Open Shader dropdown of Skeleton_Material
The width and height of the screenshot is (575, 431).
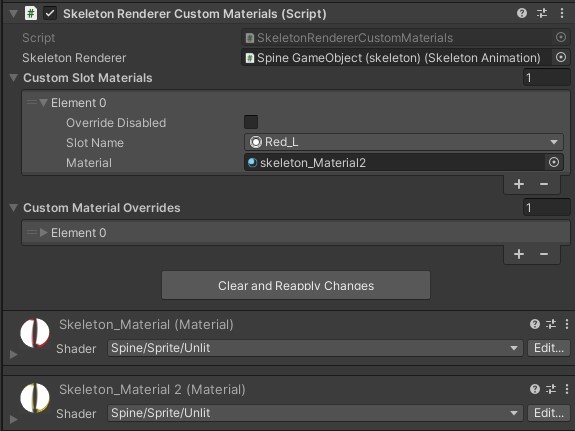coord(315,348)
